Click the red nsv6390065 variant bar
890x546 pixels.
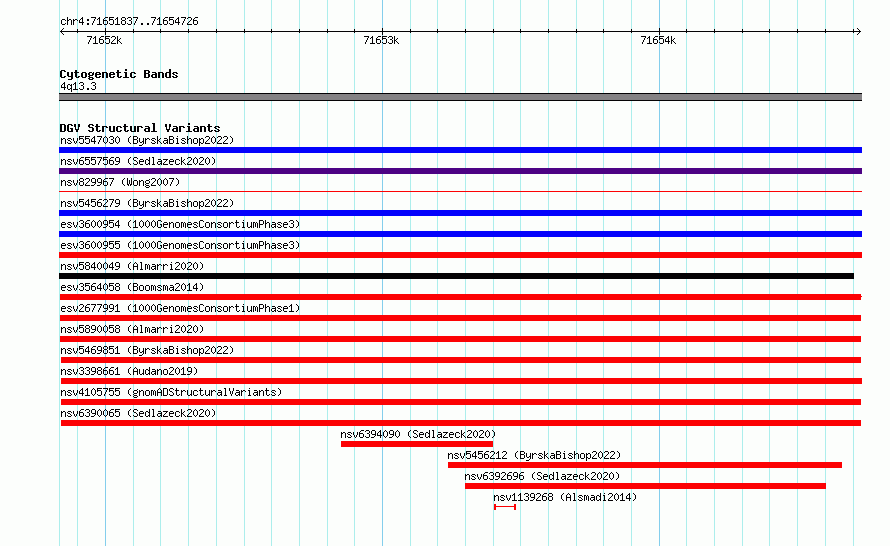click(460, 423)
